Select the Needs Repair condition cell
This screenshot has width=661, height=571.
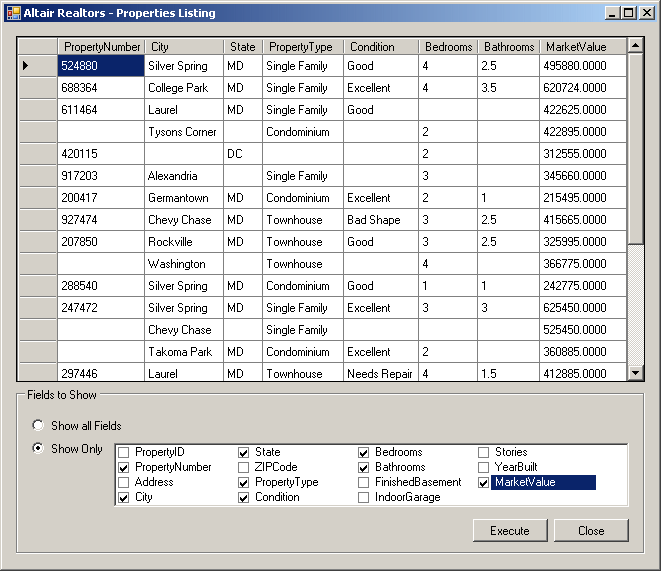point(381,373)
